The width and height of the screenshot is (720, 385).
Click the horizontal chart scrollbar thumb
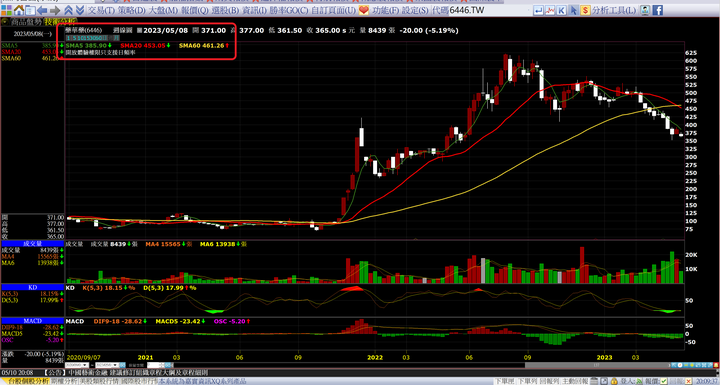596,365
